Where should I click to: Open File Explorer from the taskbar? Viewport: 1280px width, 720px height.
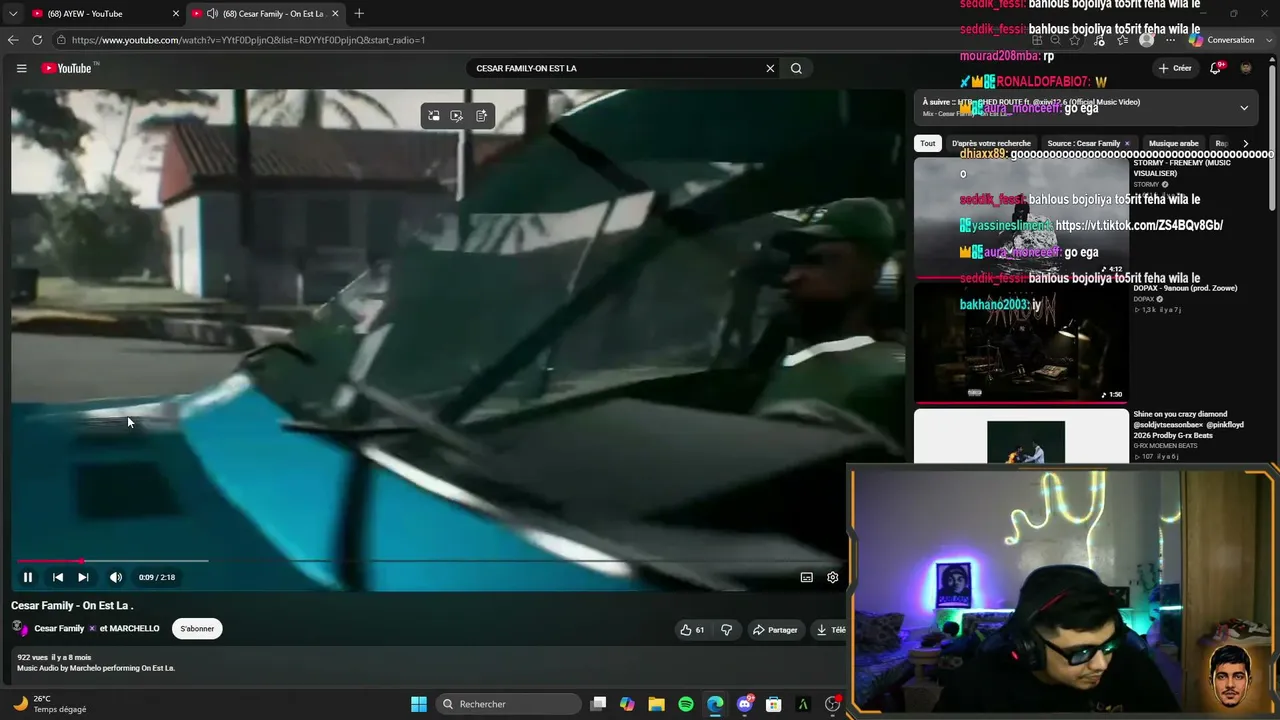pos(656,704)
